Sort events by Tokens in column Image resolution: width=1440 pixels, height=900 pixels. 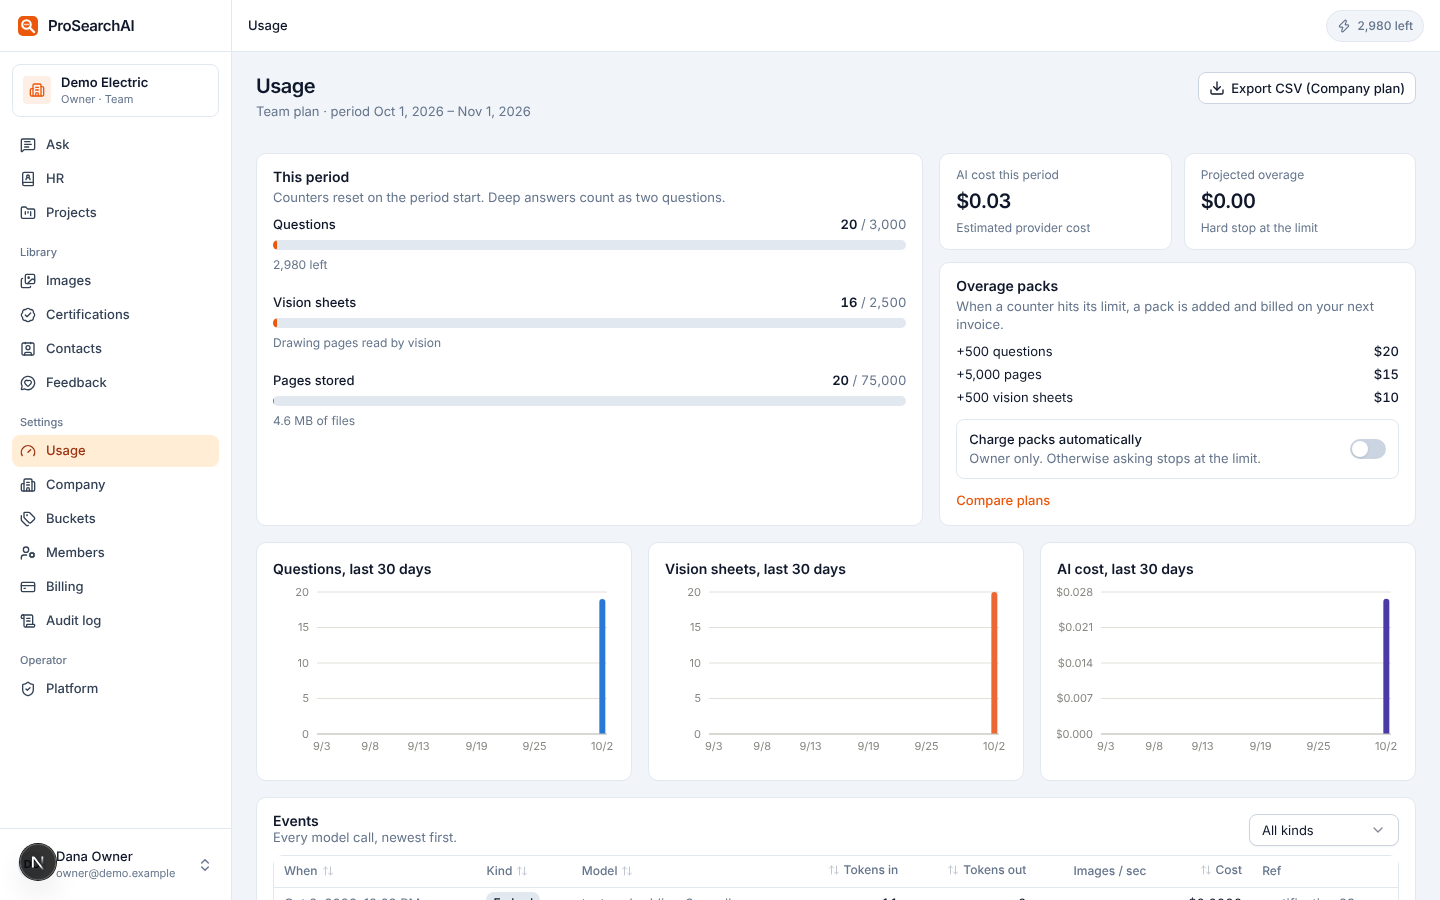click(863, 870)
